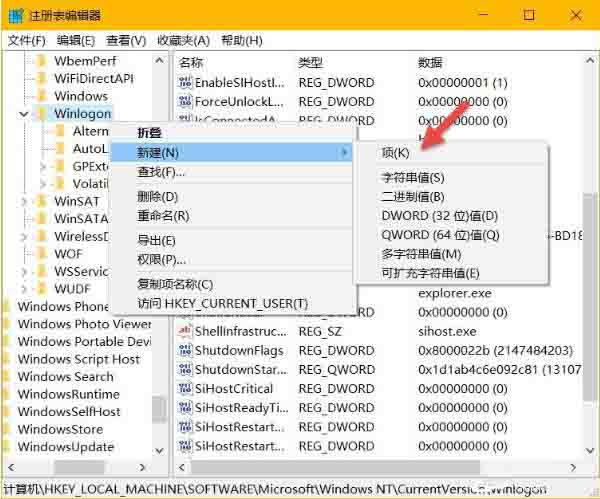Viewport: 600px width, 499px height.
Task: Click the value list vertical scroll-down arrow
Action: click(590, 451)
